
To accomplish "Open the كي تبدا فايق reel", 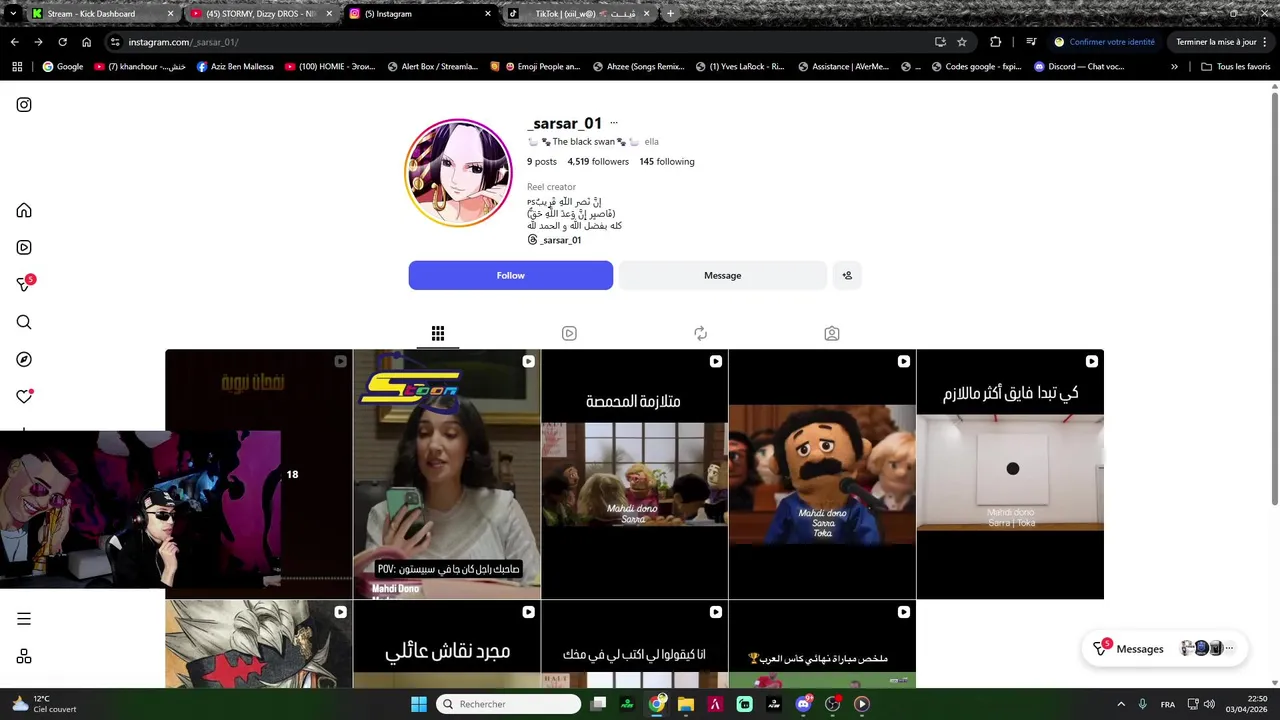I will pos(1010,475).
